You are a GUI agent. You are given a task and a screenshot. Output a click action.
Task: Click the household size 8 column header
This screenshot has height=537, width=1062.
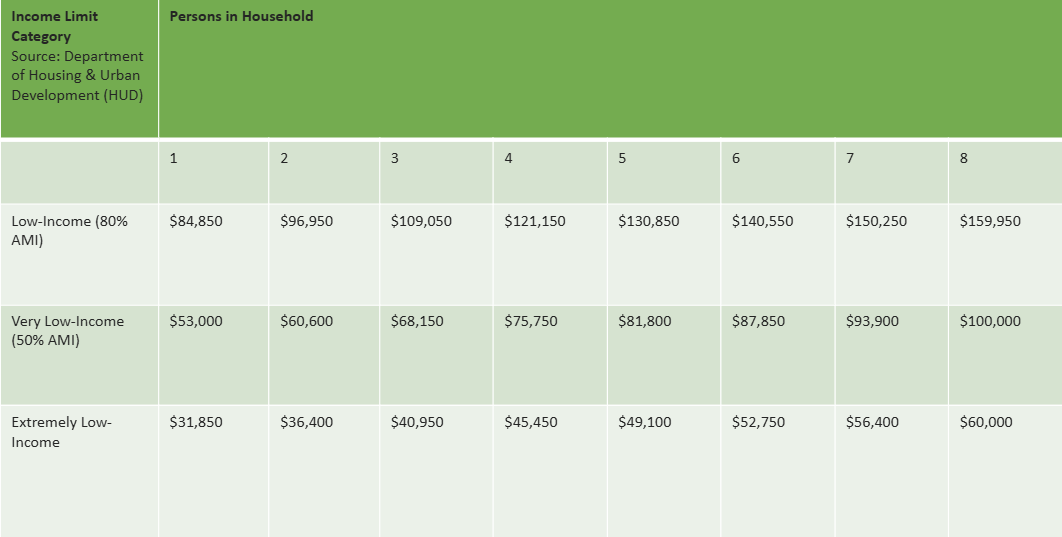click(964, 160)
